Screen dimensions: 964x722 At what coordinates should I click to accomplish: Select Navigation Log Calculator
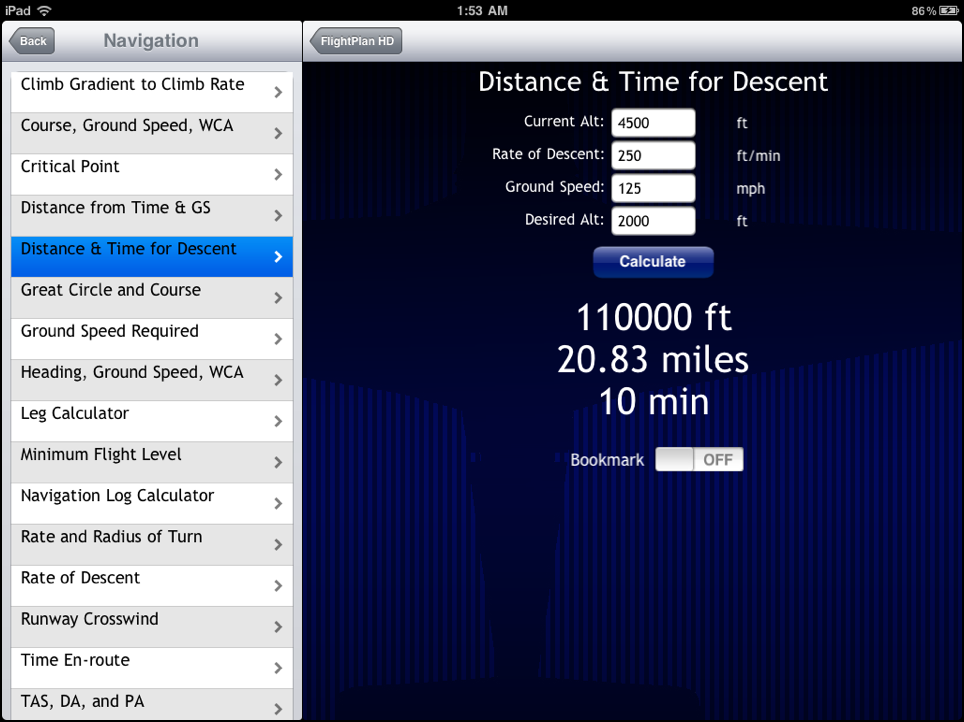[x=150, y=502]
